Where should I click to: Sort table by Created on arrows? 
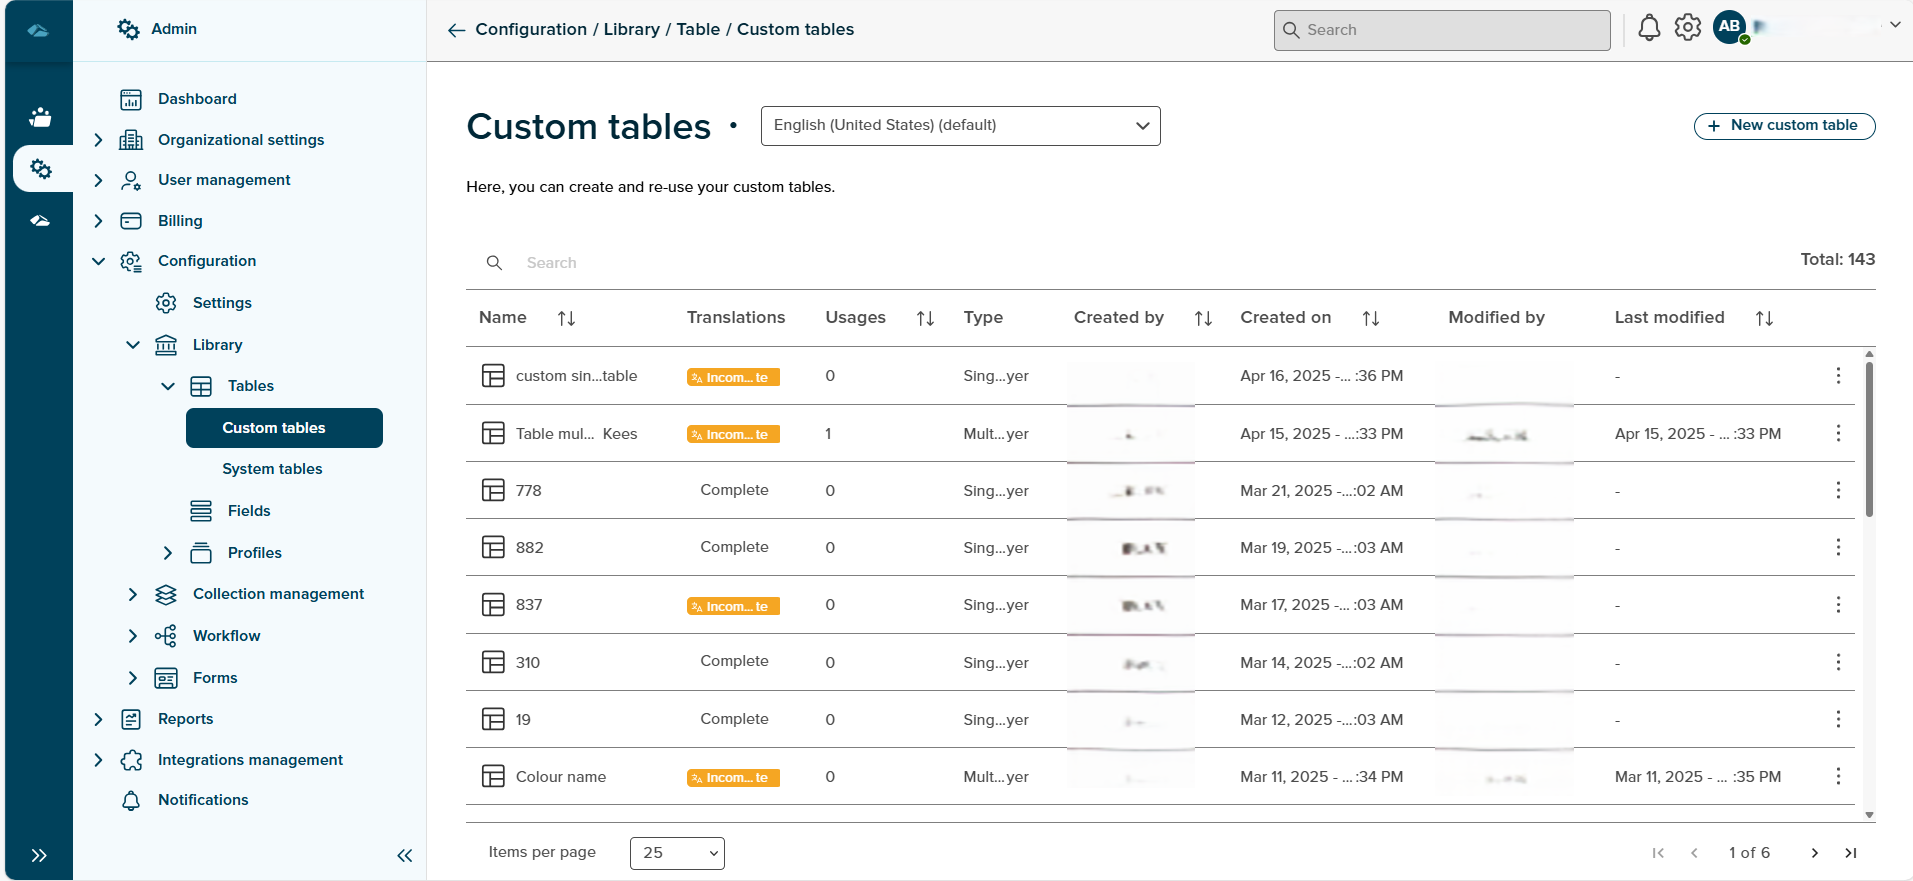coord(1370,318)
